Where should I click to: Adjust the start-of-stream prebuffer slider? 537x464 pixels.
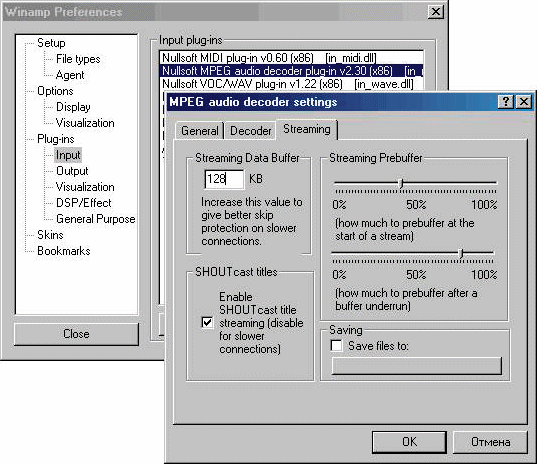[x=402, y=183]
